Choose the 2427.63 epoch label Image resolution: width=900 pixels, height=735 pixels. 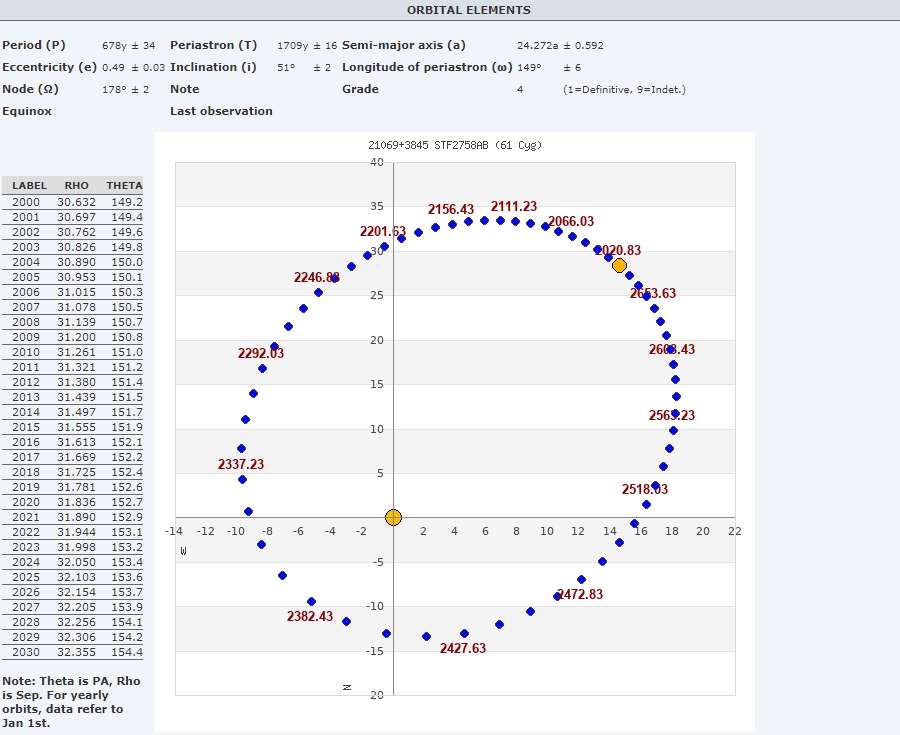[463, 648]
